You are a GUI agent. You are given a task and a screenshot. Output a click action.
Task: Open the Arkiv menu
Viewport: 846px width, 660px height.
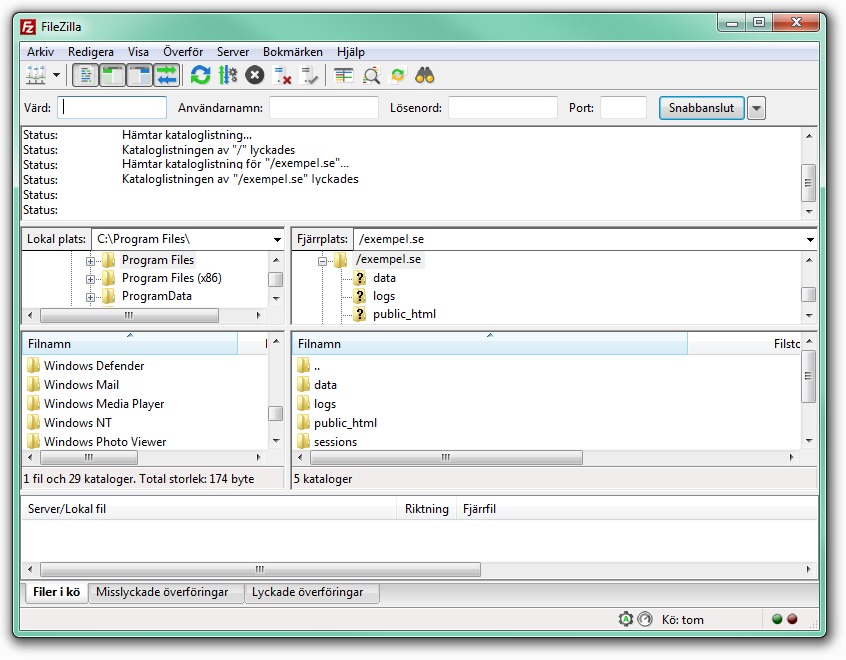pyautogui.click(x=40, y=52)
